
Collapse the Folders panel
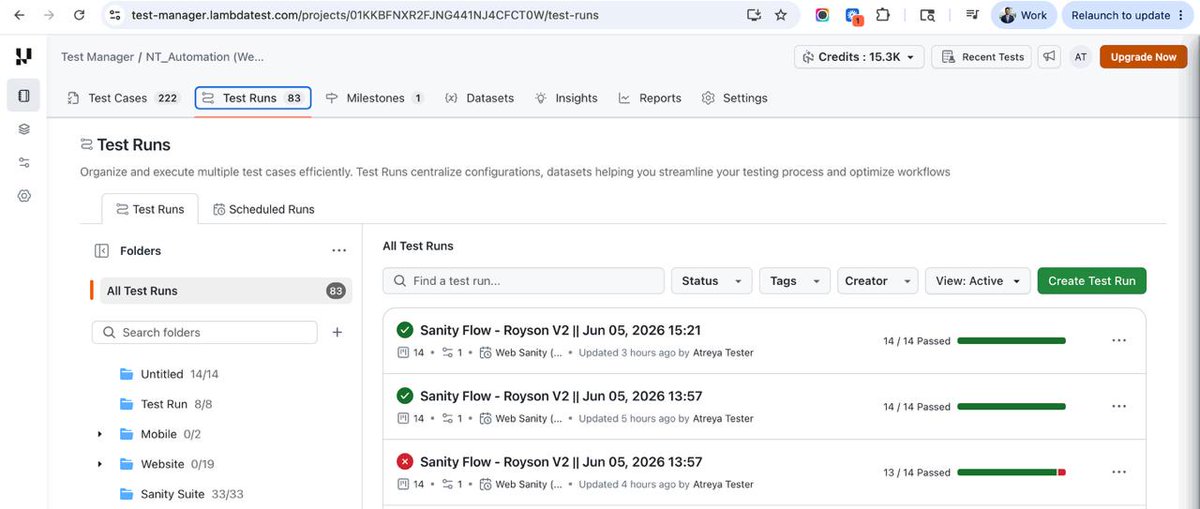[101, 251]
